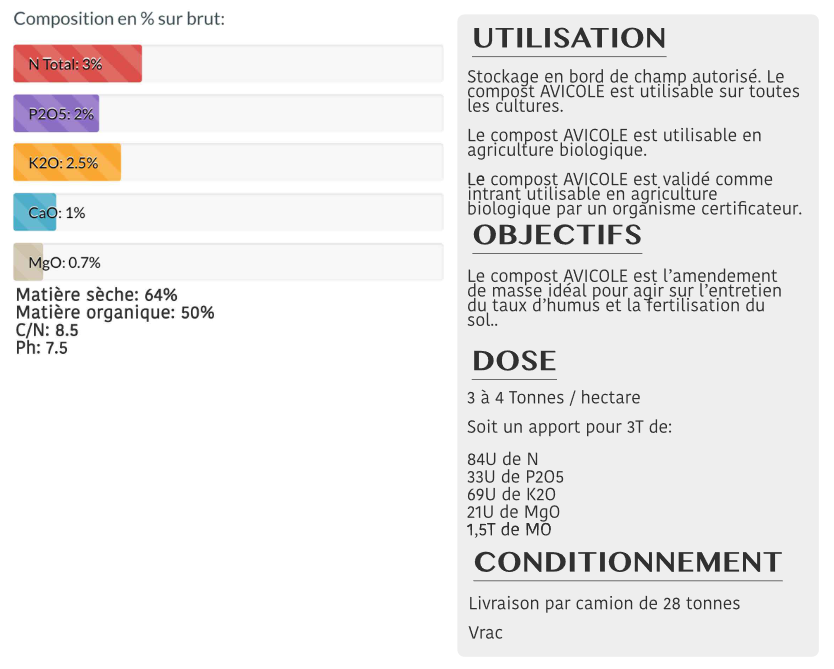Click the 'Composition en % sur brut' title
The image size is (834, 669).
(x=119, y=20)
